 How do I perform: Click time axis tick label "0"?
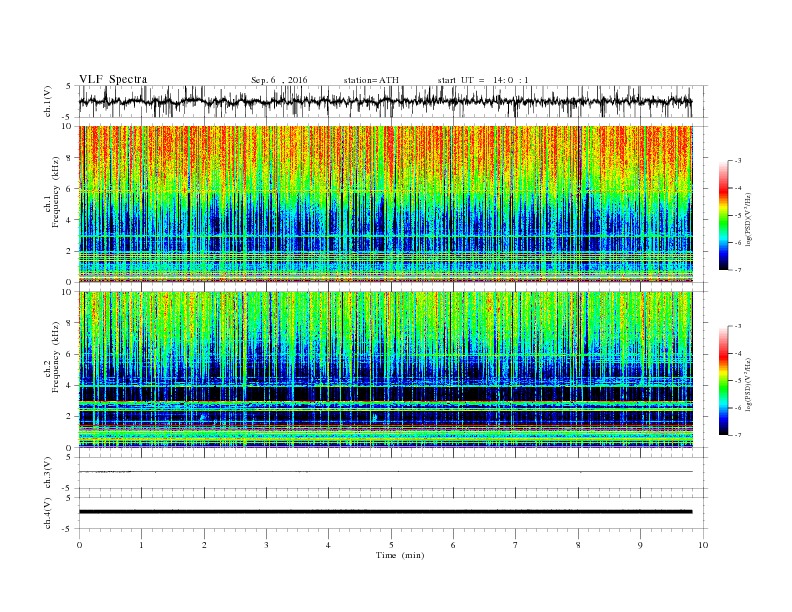pos(79,545)
